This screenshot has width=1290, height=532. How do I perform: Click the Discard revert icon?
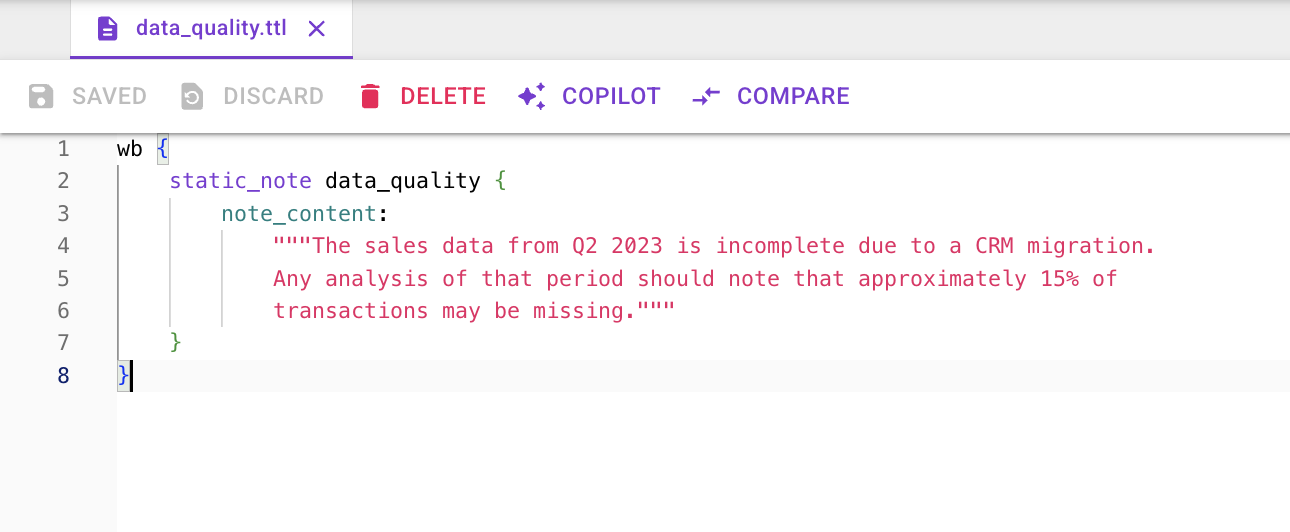point(191,96)
